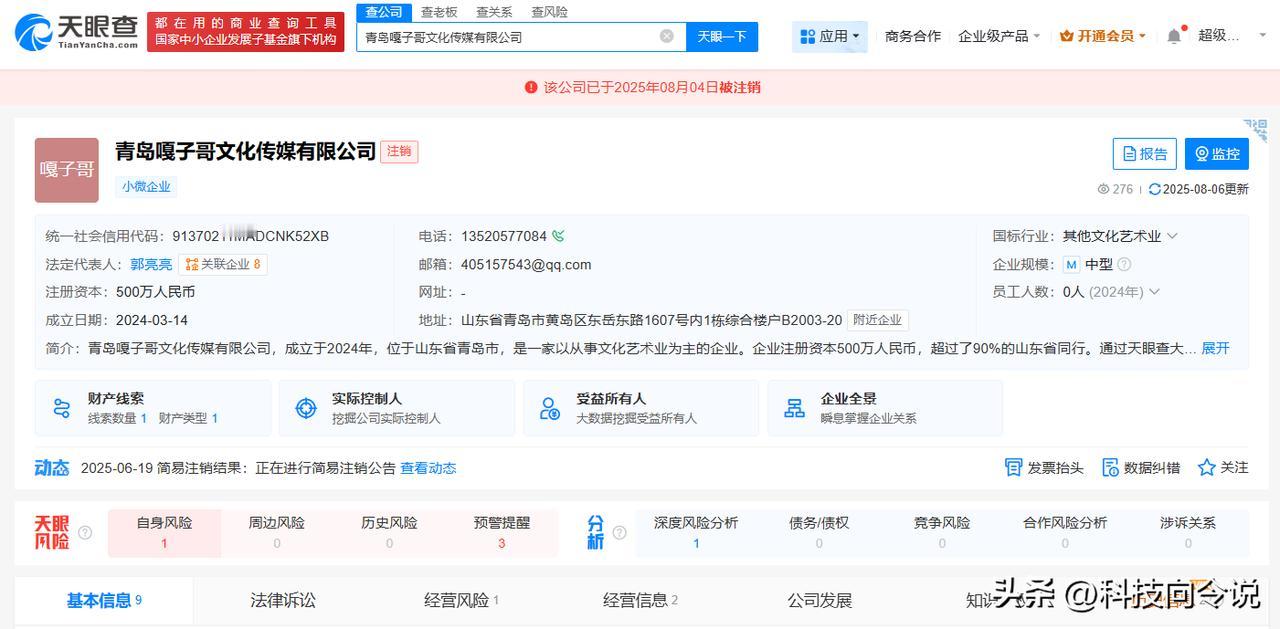The height and width of the screenshot is (629, 1280).
Task: Click the 查看动态 link
Action: coord(428,468)
